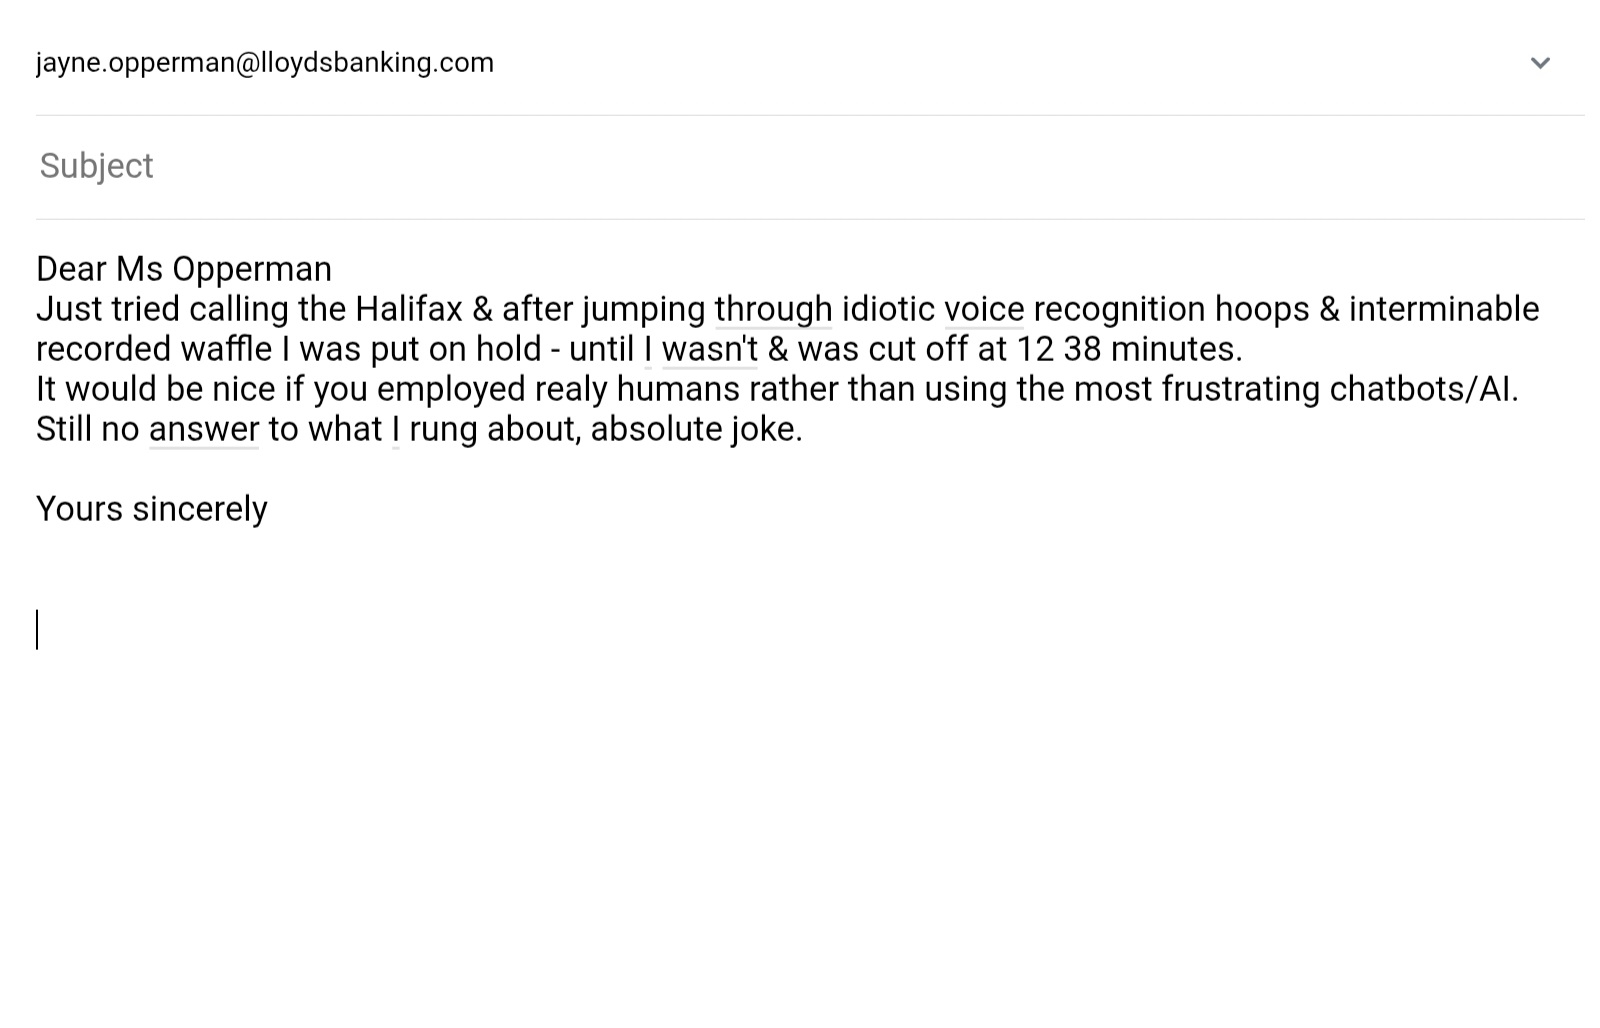1600x1028 pixels.
Task: Place cursor on "Yours sincerely" closing line
Action: coord(152,509)
